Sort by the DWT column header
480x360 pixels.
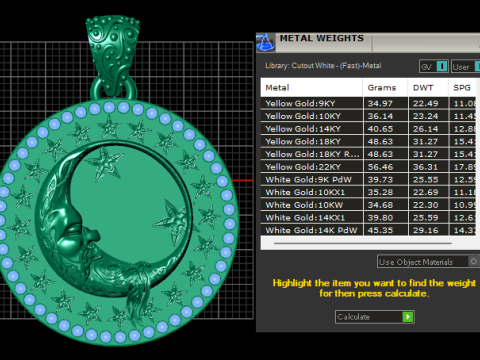[x=428, y=88]
